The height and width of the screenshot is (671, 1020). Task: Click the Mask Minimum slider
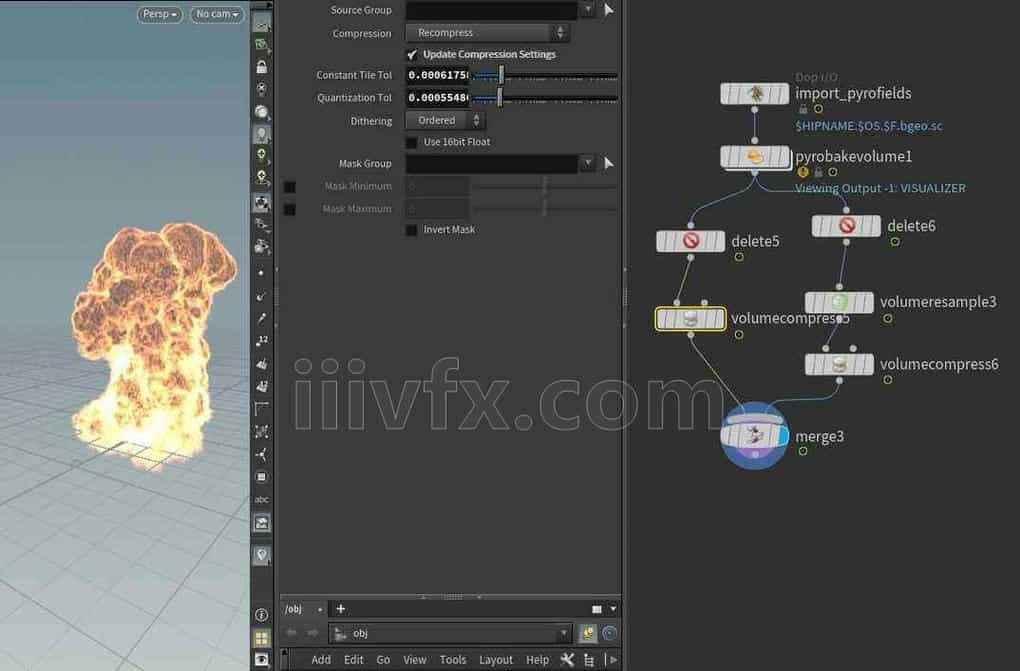click(x=545, y=187)
